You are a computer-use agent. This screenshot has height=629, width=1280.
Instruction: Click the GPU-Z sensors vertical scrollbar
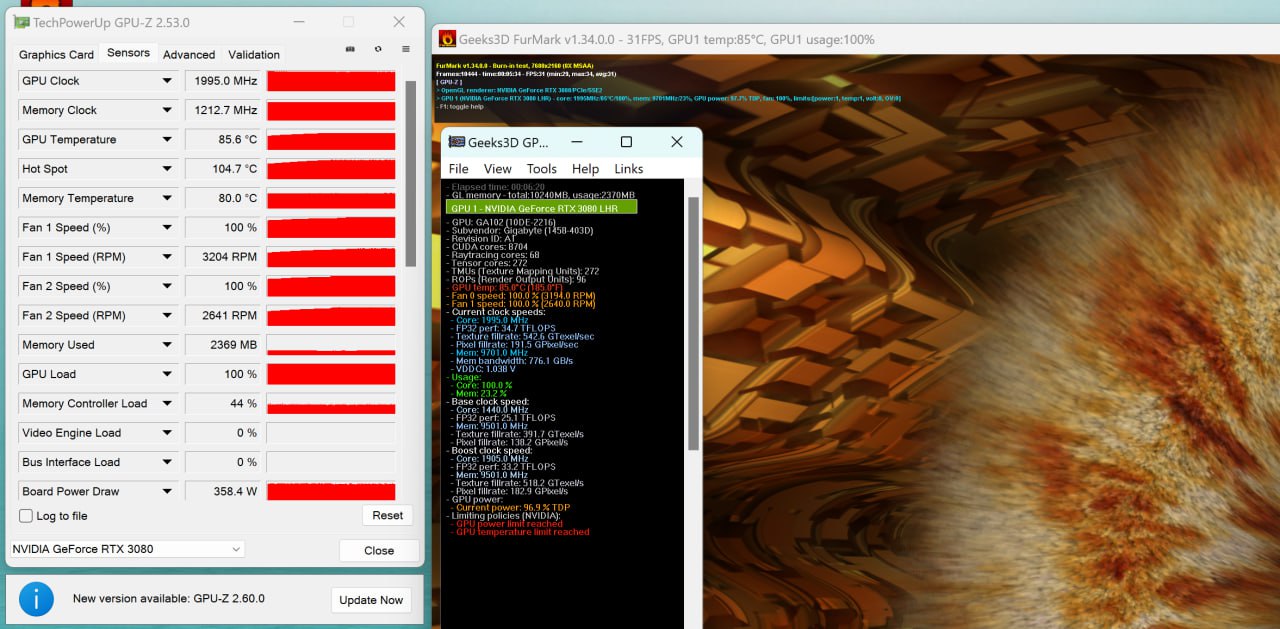tap(410, 175)
